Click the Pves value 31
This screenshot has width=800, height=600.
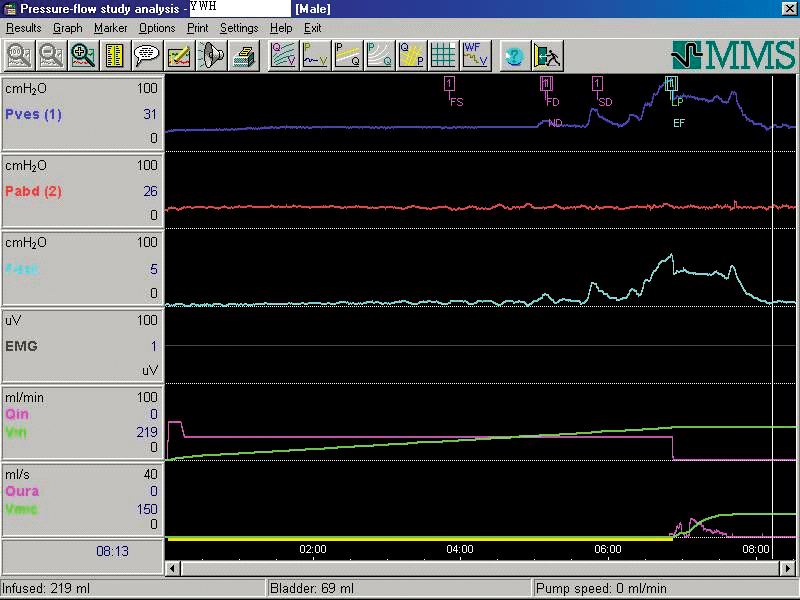[150, 114]
